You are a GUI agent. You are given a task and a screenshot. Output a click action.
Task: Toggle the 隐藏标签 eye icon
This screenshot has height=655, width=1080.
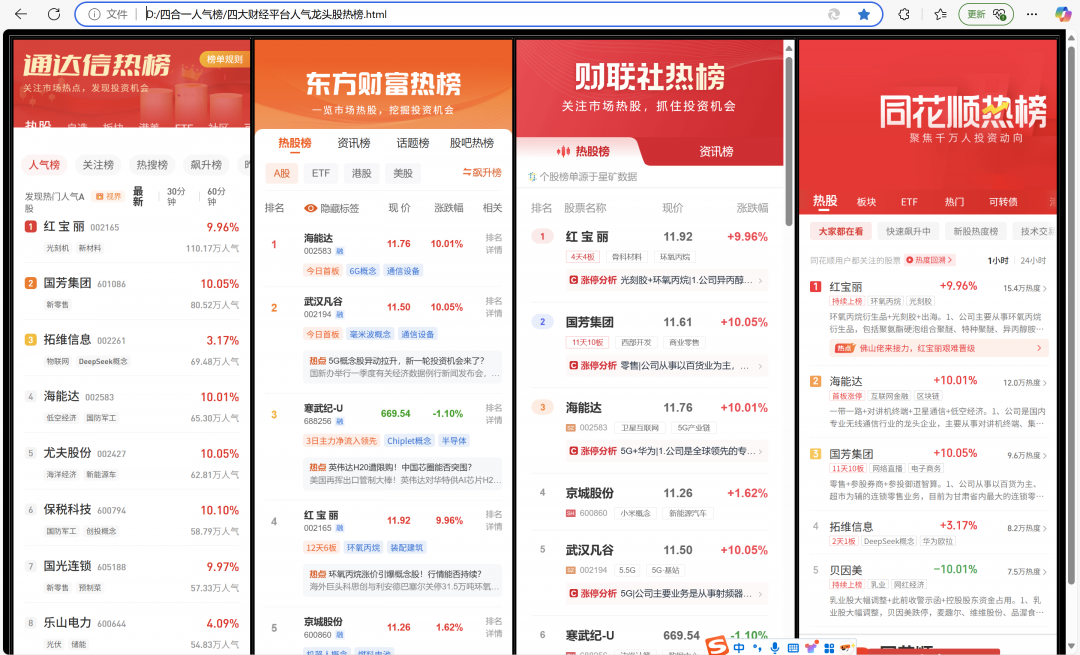pyautogui.click(x=311, y=208)
